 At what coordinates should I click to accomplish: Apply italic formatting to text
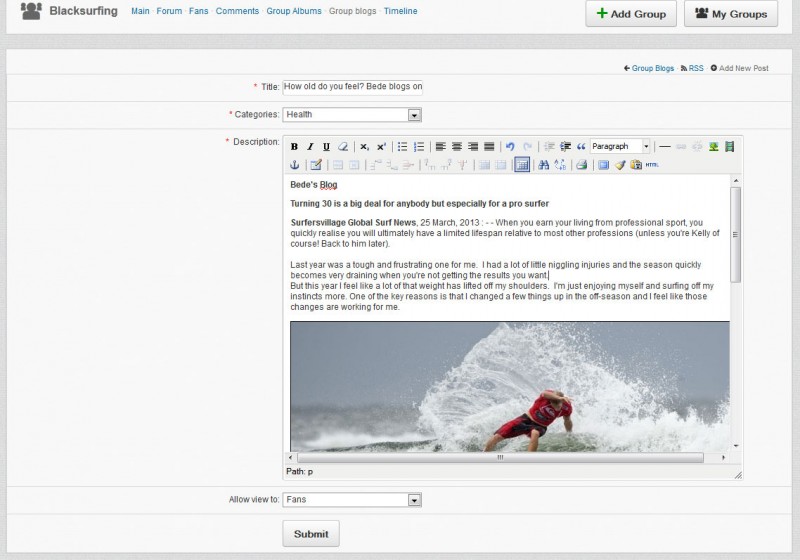point(310,147)
